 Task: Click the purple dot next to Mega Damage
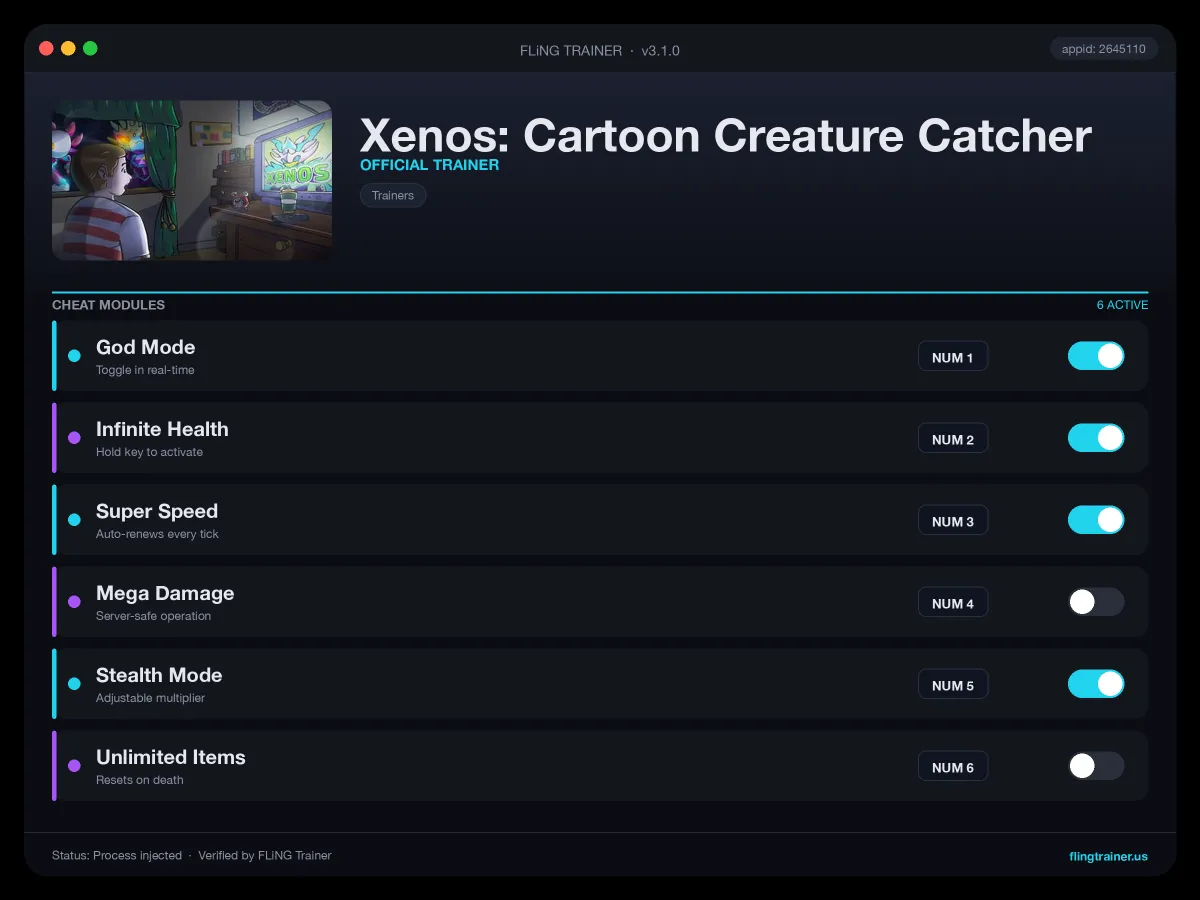pos(74,602)
